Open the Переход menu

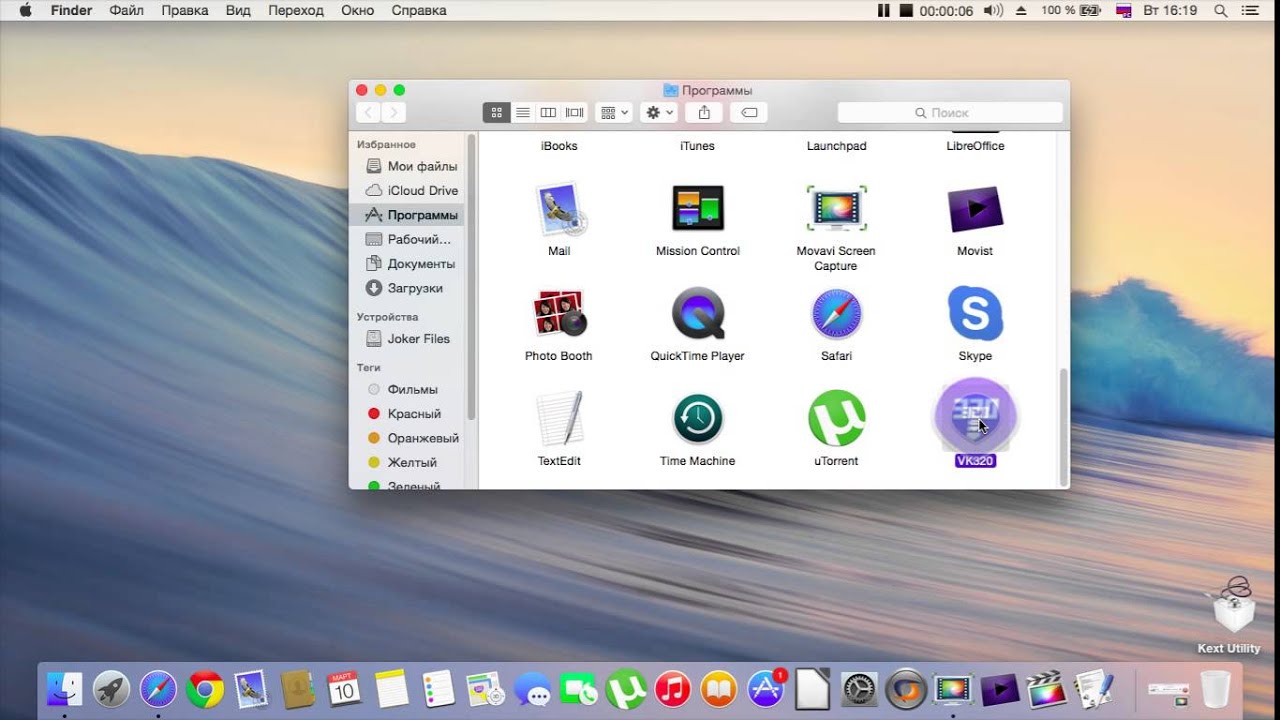point(296,11)
